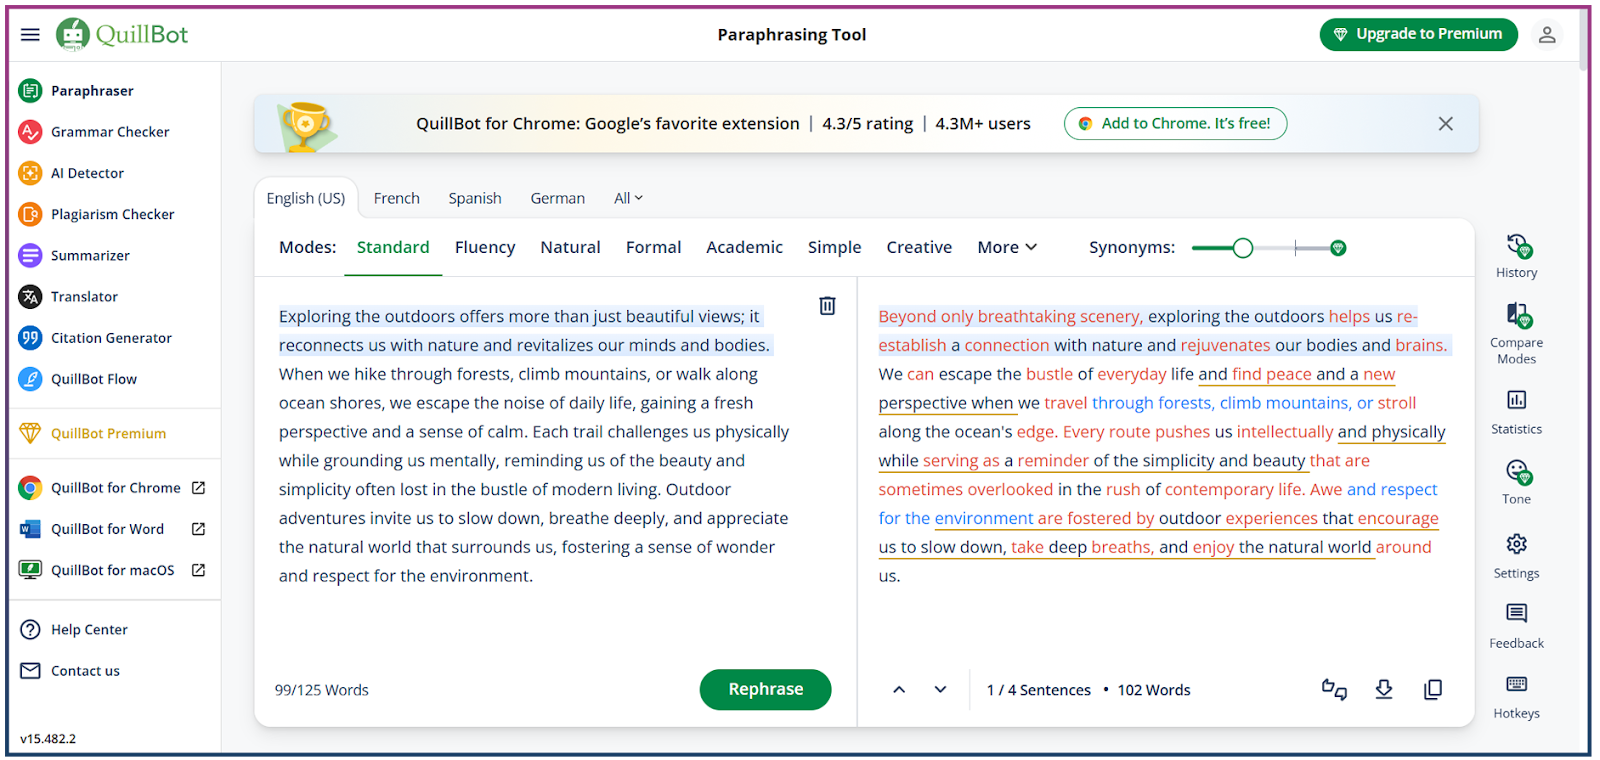This screenshot has height=760, width=1600.
Task: Select Academic mode
Action: coord(744,247)
